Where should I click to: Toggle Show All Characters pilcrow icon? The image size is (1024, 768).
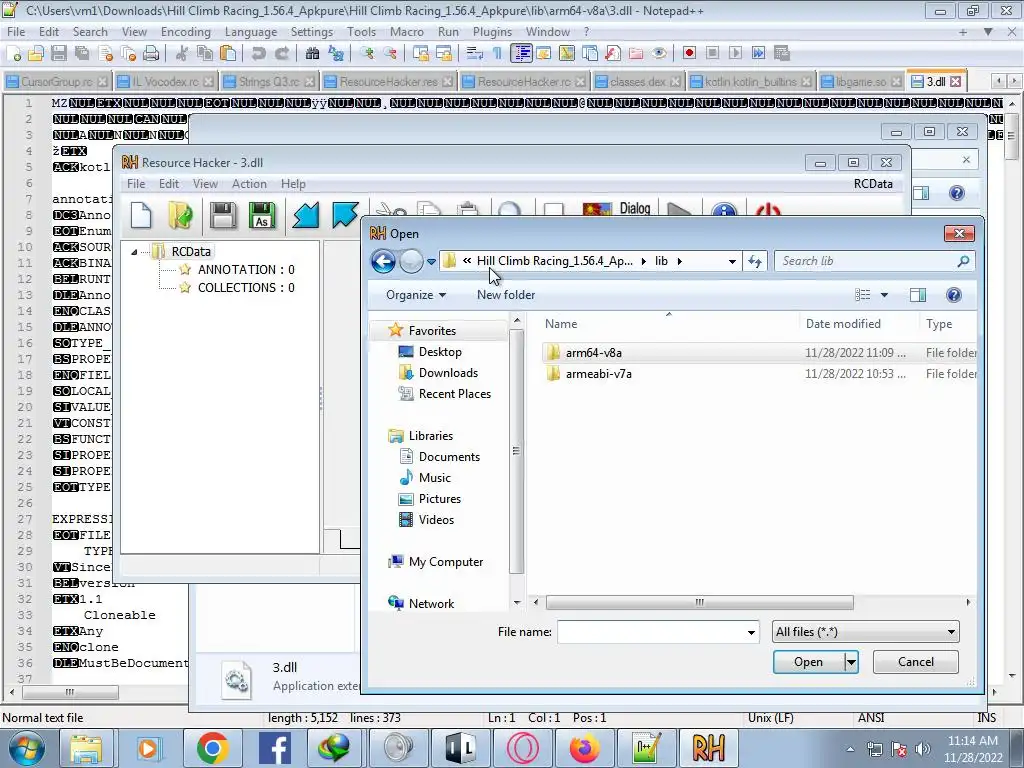(498, 54)
